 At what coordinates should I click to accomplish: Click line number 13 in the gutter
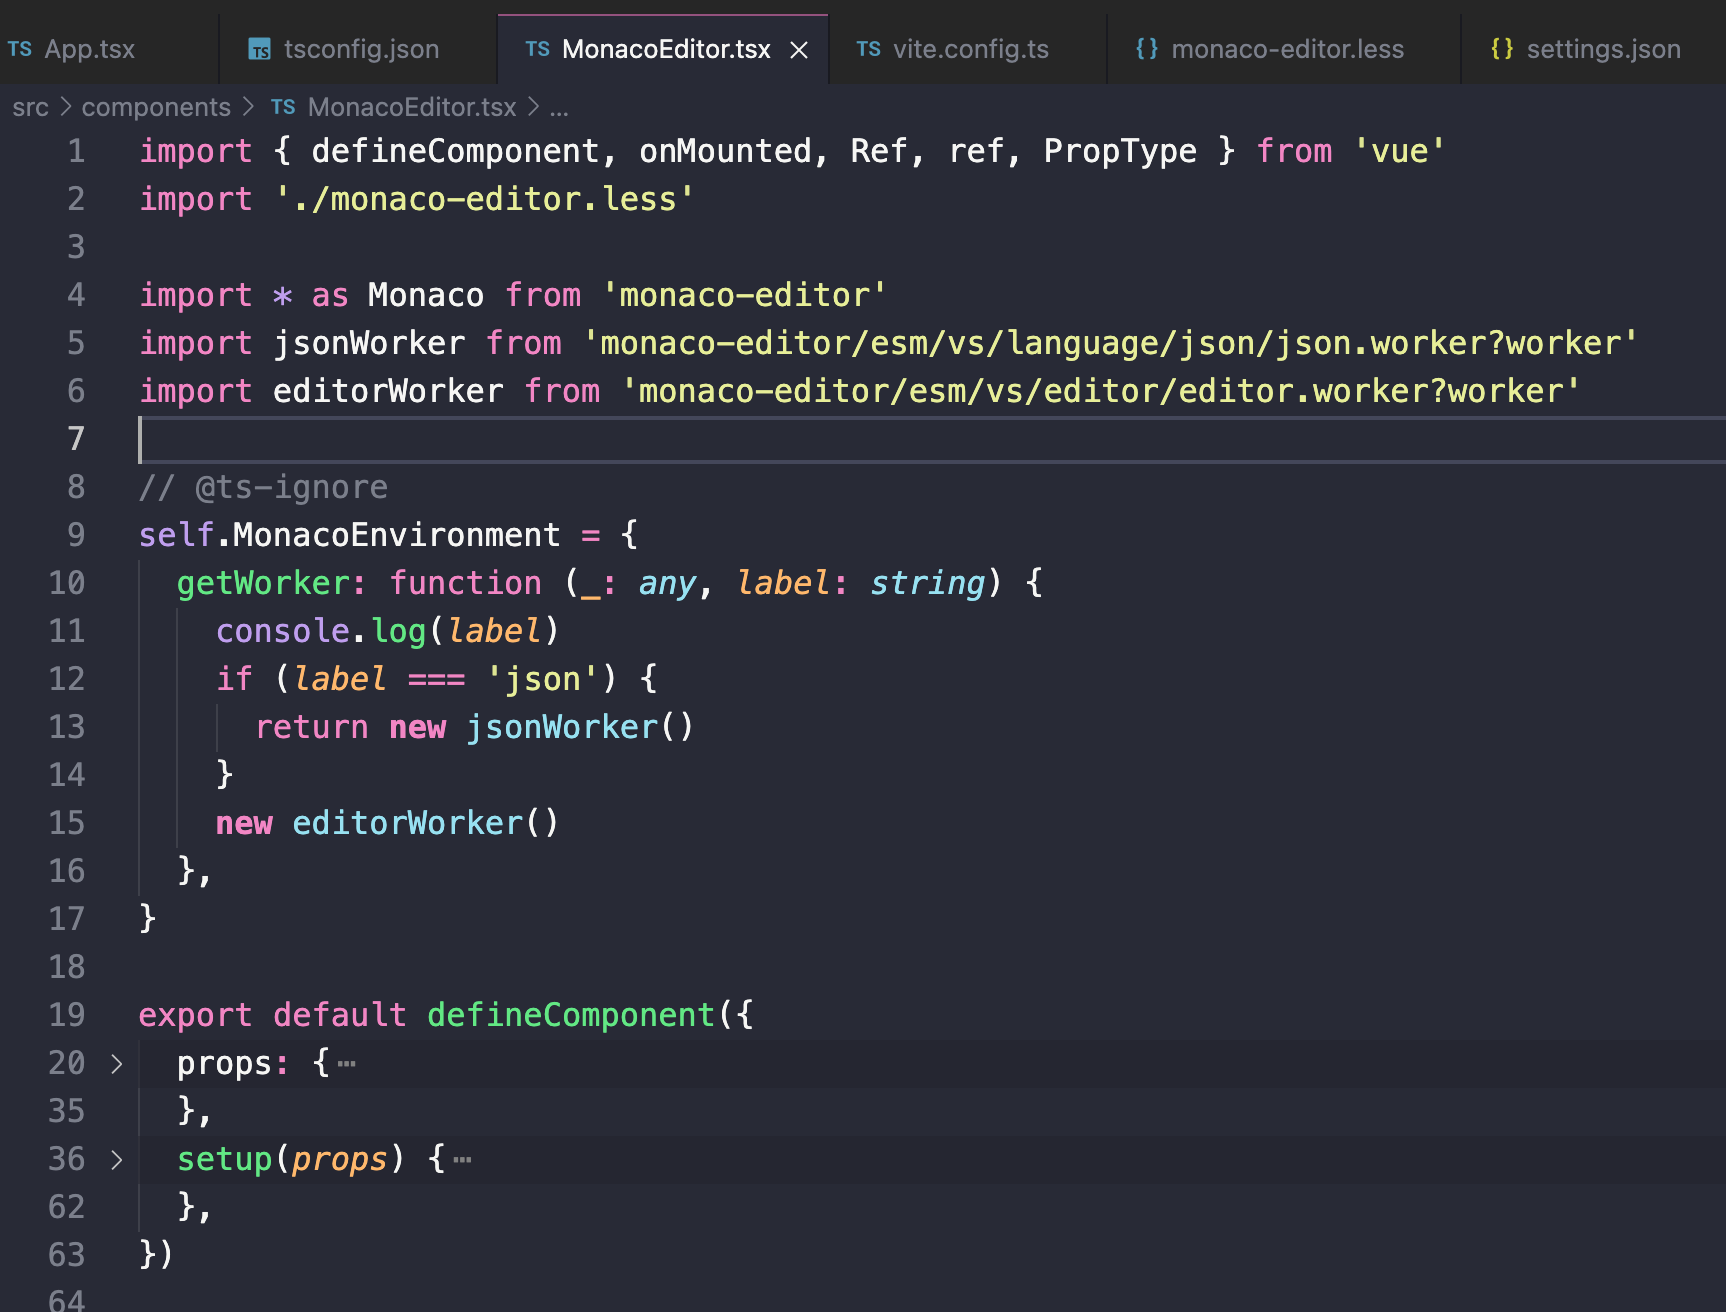(x=66, y=726)
